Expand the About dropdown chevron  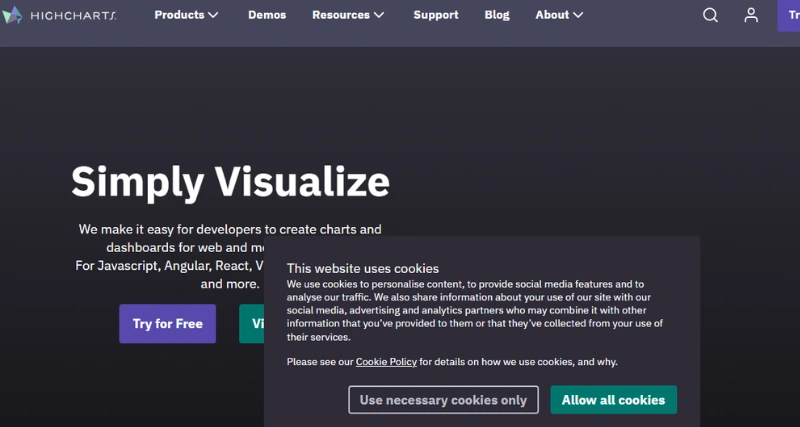pyautogui.click(x=578, y=15)
